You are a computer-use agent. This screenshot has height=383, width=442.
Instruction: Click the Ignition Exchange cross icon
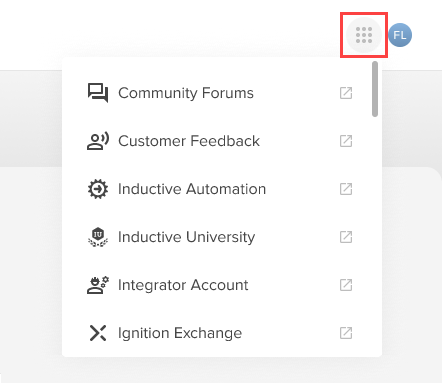(x=98, y=333)
